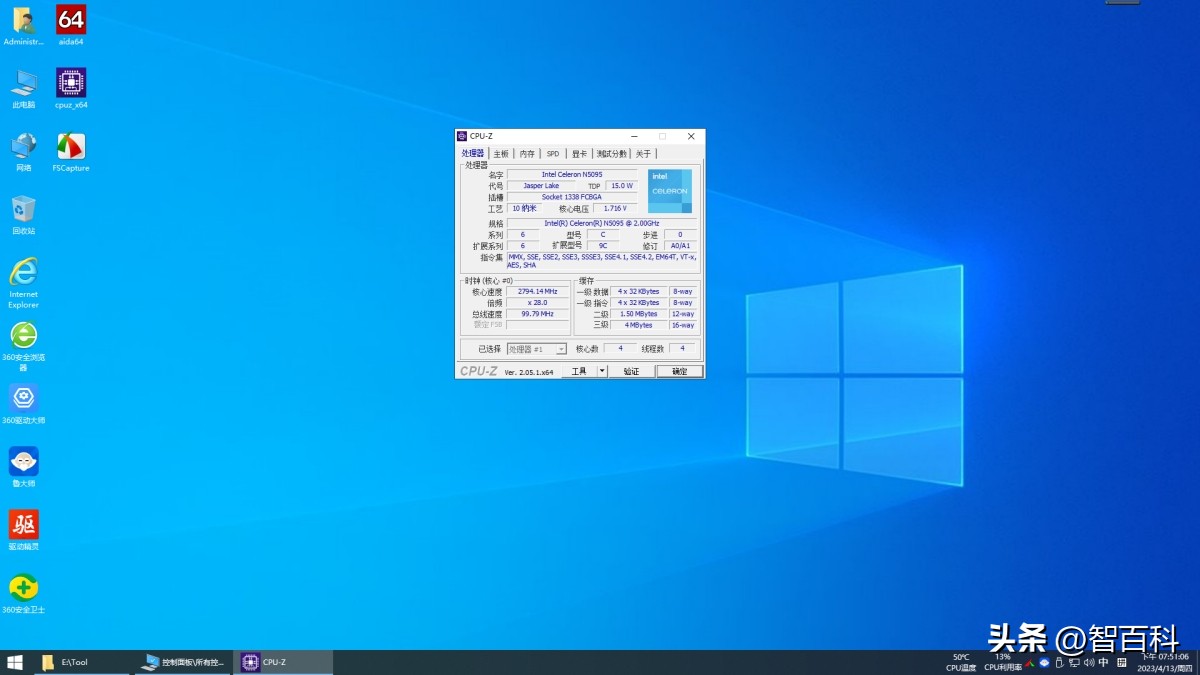The image size is (1200, 675).
Task: Open the aida64 desktop shortcut
Action: pos(71,20)
